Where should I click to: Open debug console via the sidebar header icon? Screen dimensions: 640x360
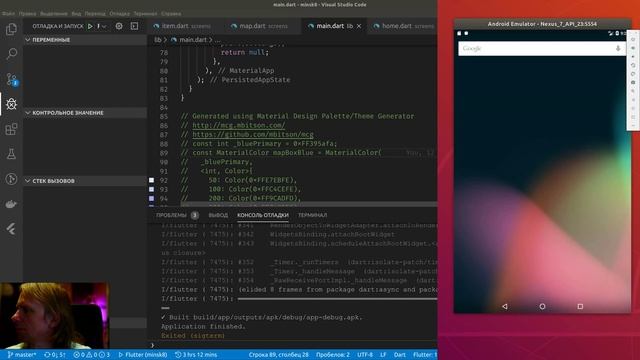point(134,26)
